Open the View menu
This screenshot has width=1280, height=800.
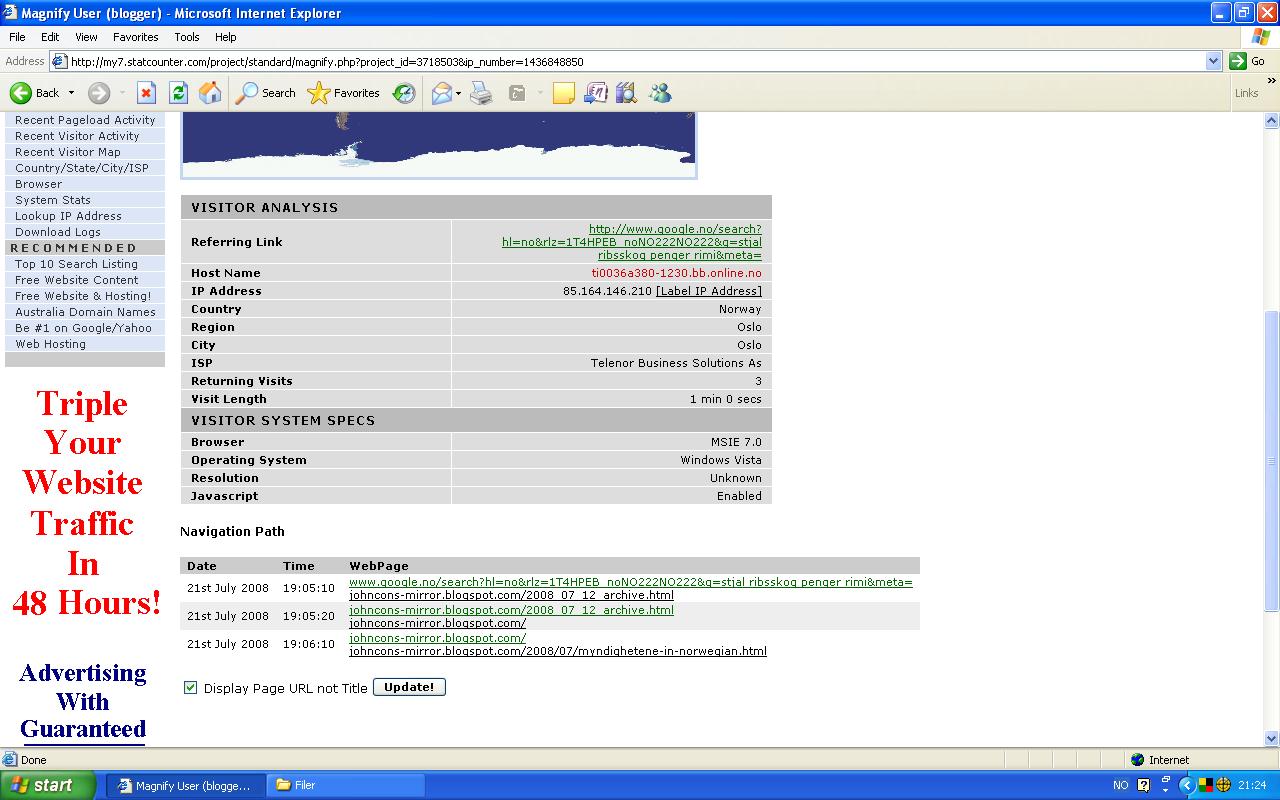coord(86,37)
